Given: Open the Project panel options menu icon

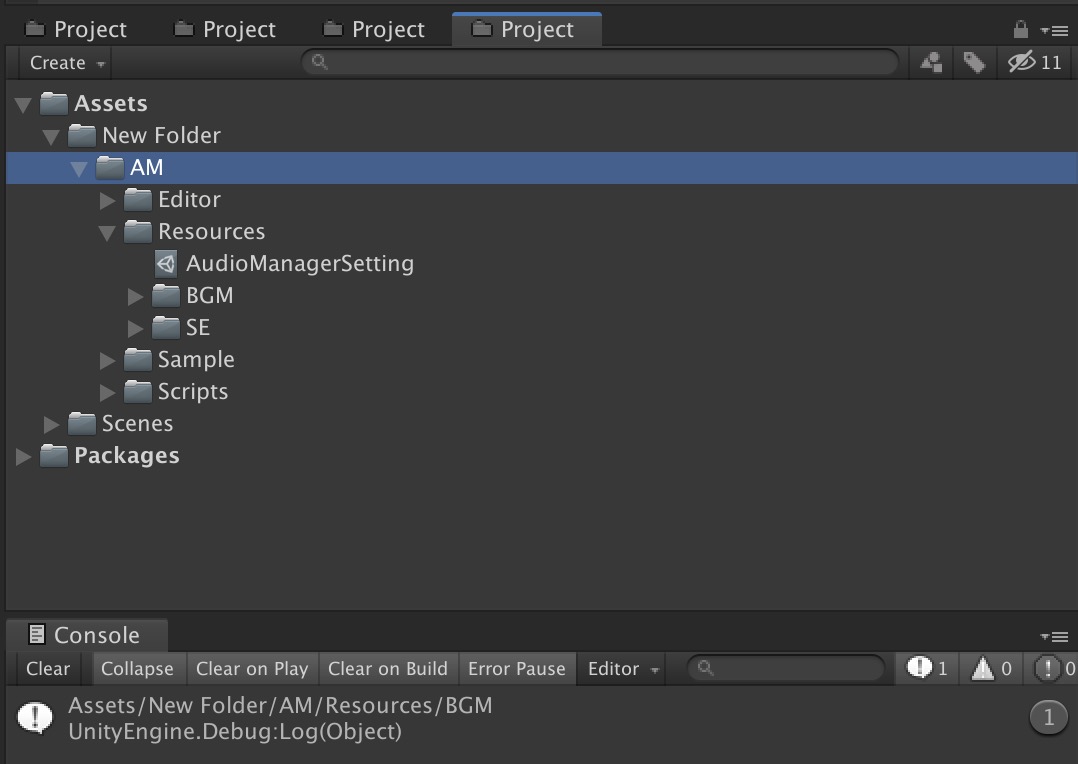Looking at the screenshot, I should (x=1054, y=30).
